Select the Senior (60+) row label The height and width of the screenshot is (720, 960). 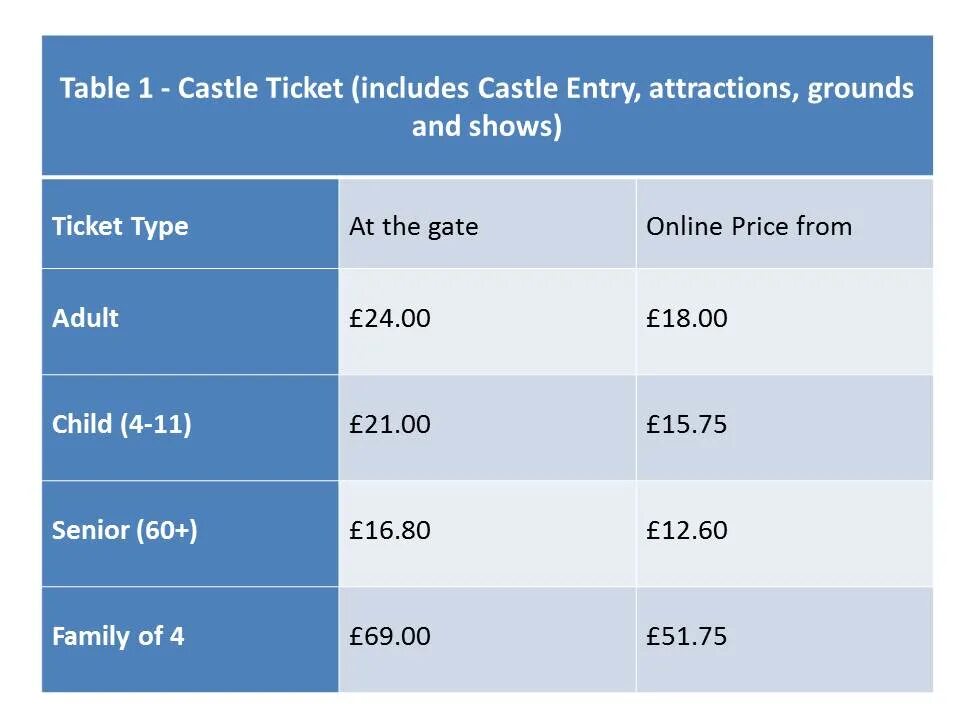(x=124, y=530)
